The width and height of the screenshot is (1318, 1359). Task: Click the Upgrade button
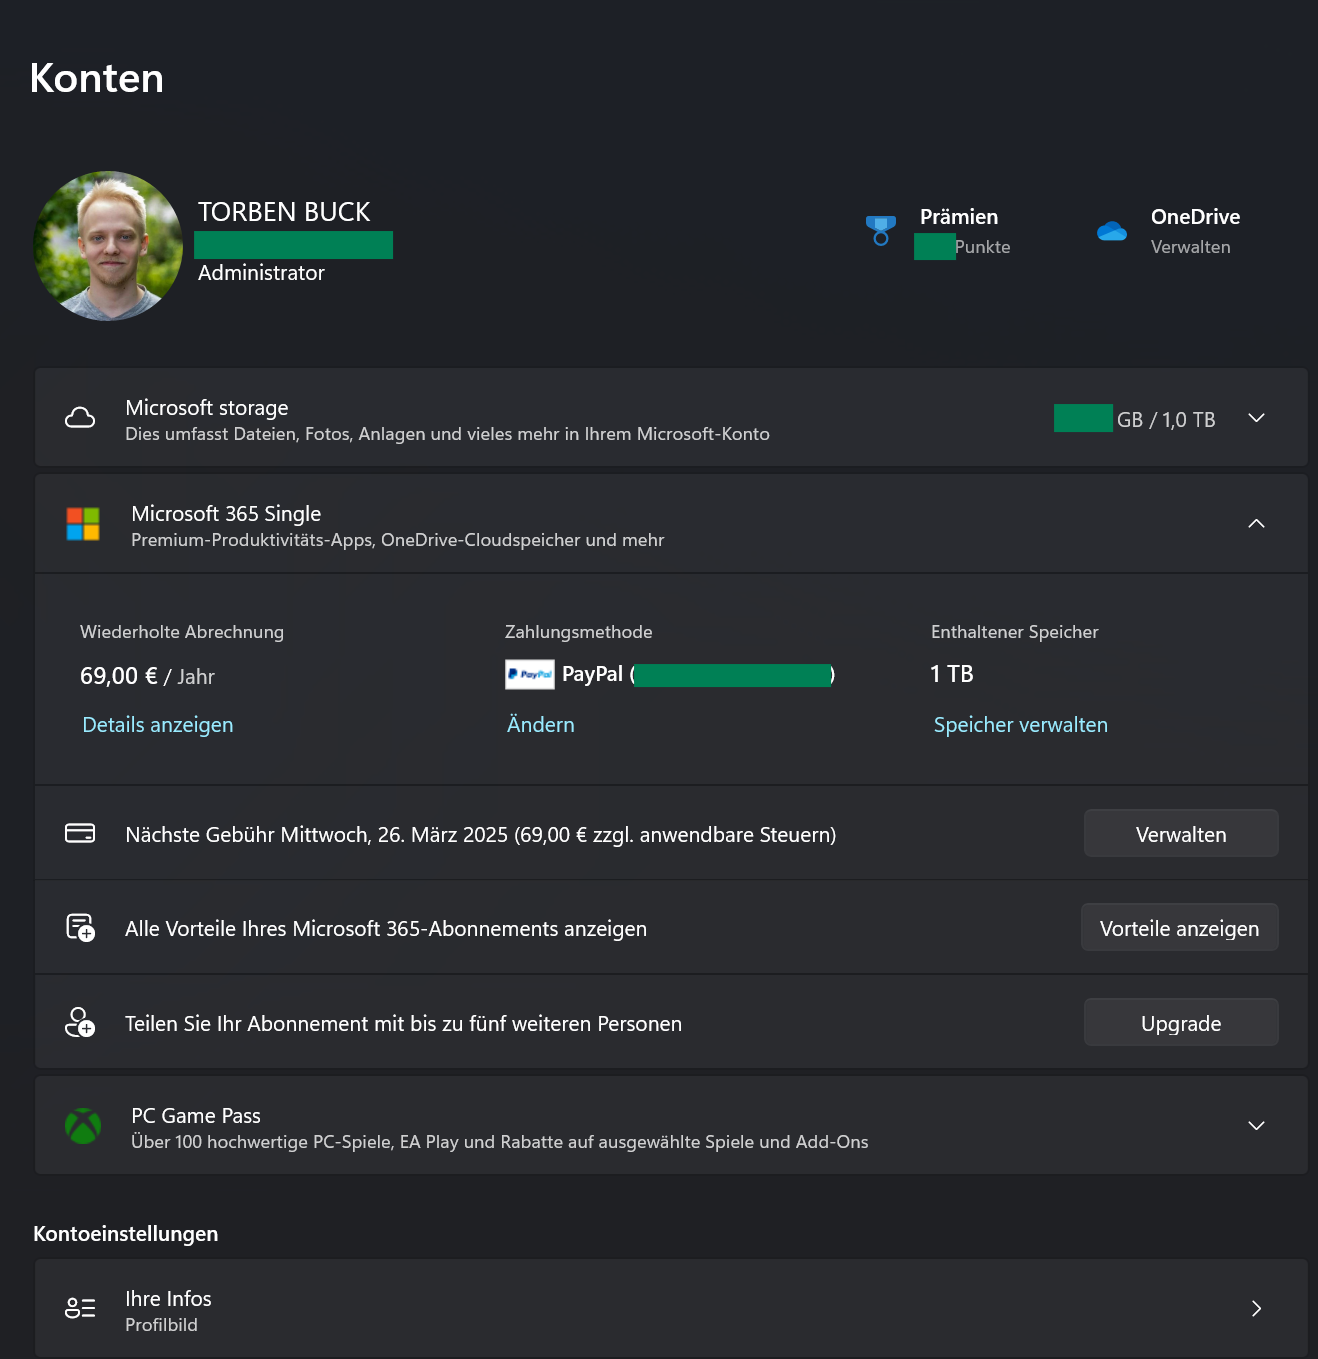[x=1181, y=1023]
